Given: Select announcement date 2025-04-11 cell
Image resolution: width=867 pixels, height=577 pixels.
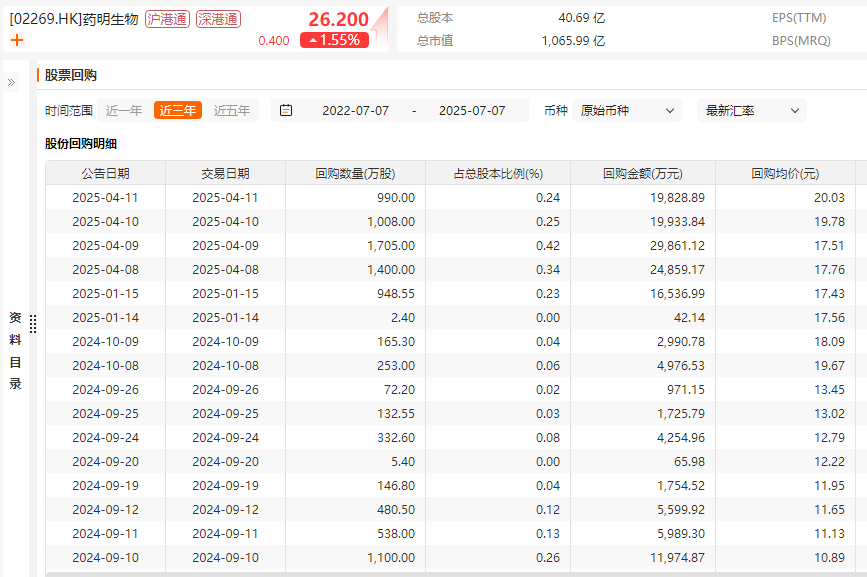Looking at the screenshot, I should tap(106, 197).
